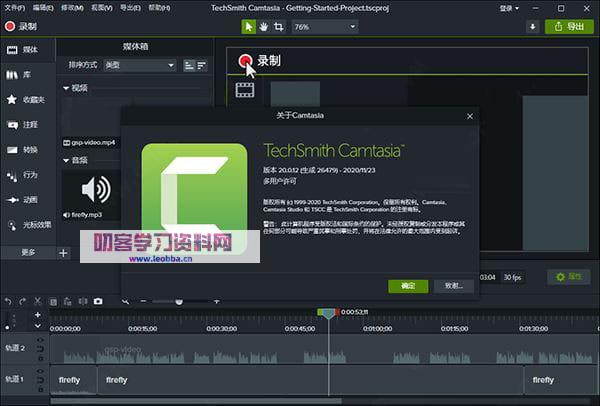Viewport: 600px width, 406px height.
Task: Click the Paste icon in timeline toolbar
Action: click(68, 302)
